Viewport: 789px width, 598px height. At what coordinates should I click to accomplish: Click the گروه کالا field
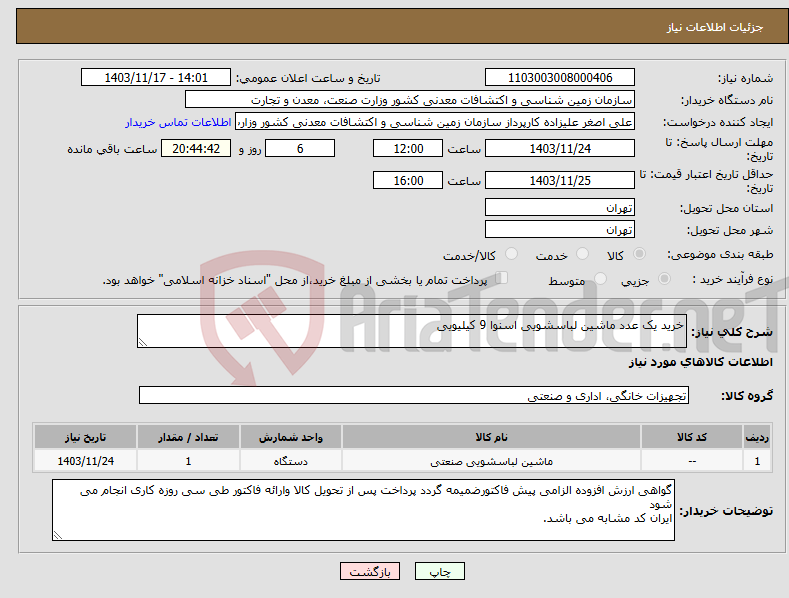click(x=414, y=396)
